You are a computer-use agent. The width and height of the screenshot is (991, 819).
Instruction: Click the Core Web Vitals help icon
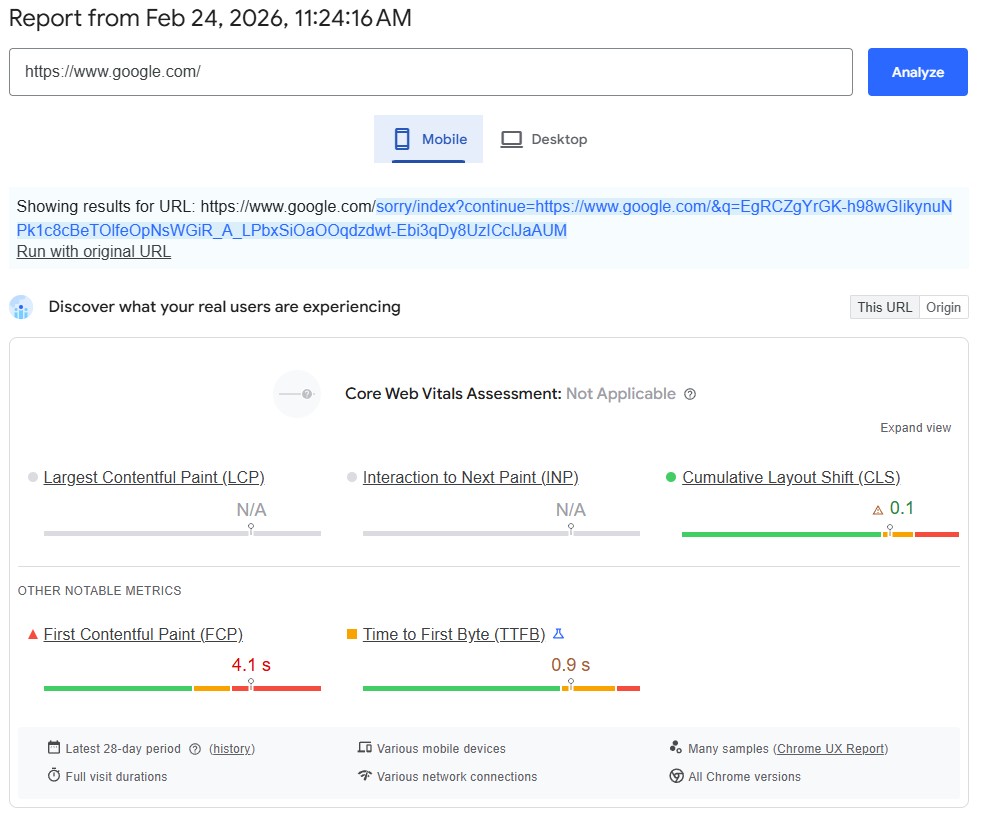(690, 394)
